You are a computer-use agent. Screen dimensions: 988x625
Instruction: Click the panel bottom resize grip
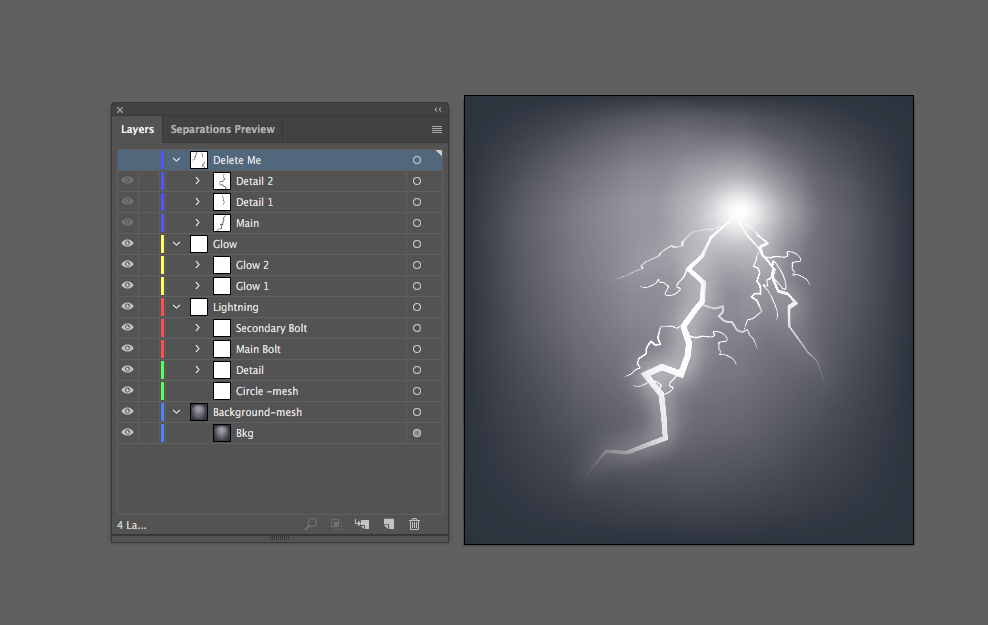coord(279,538)
